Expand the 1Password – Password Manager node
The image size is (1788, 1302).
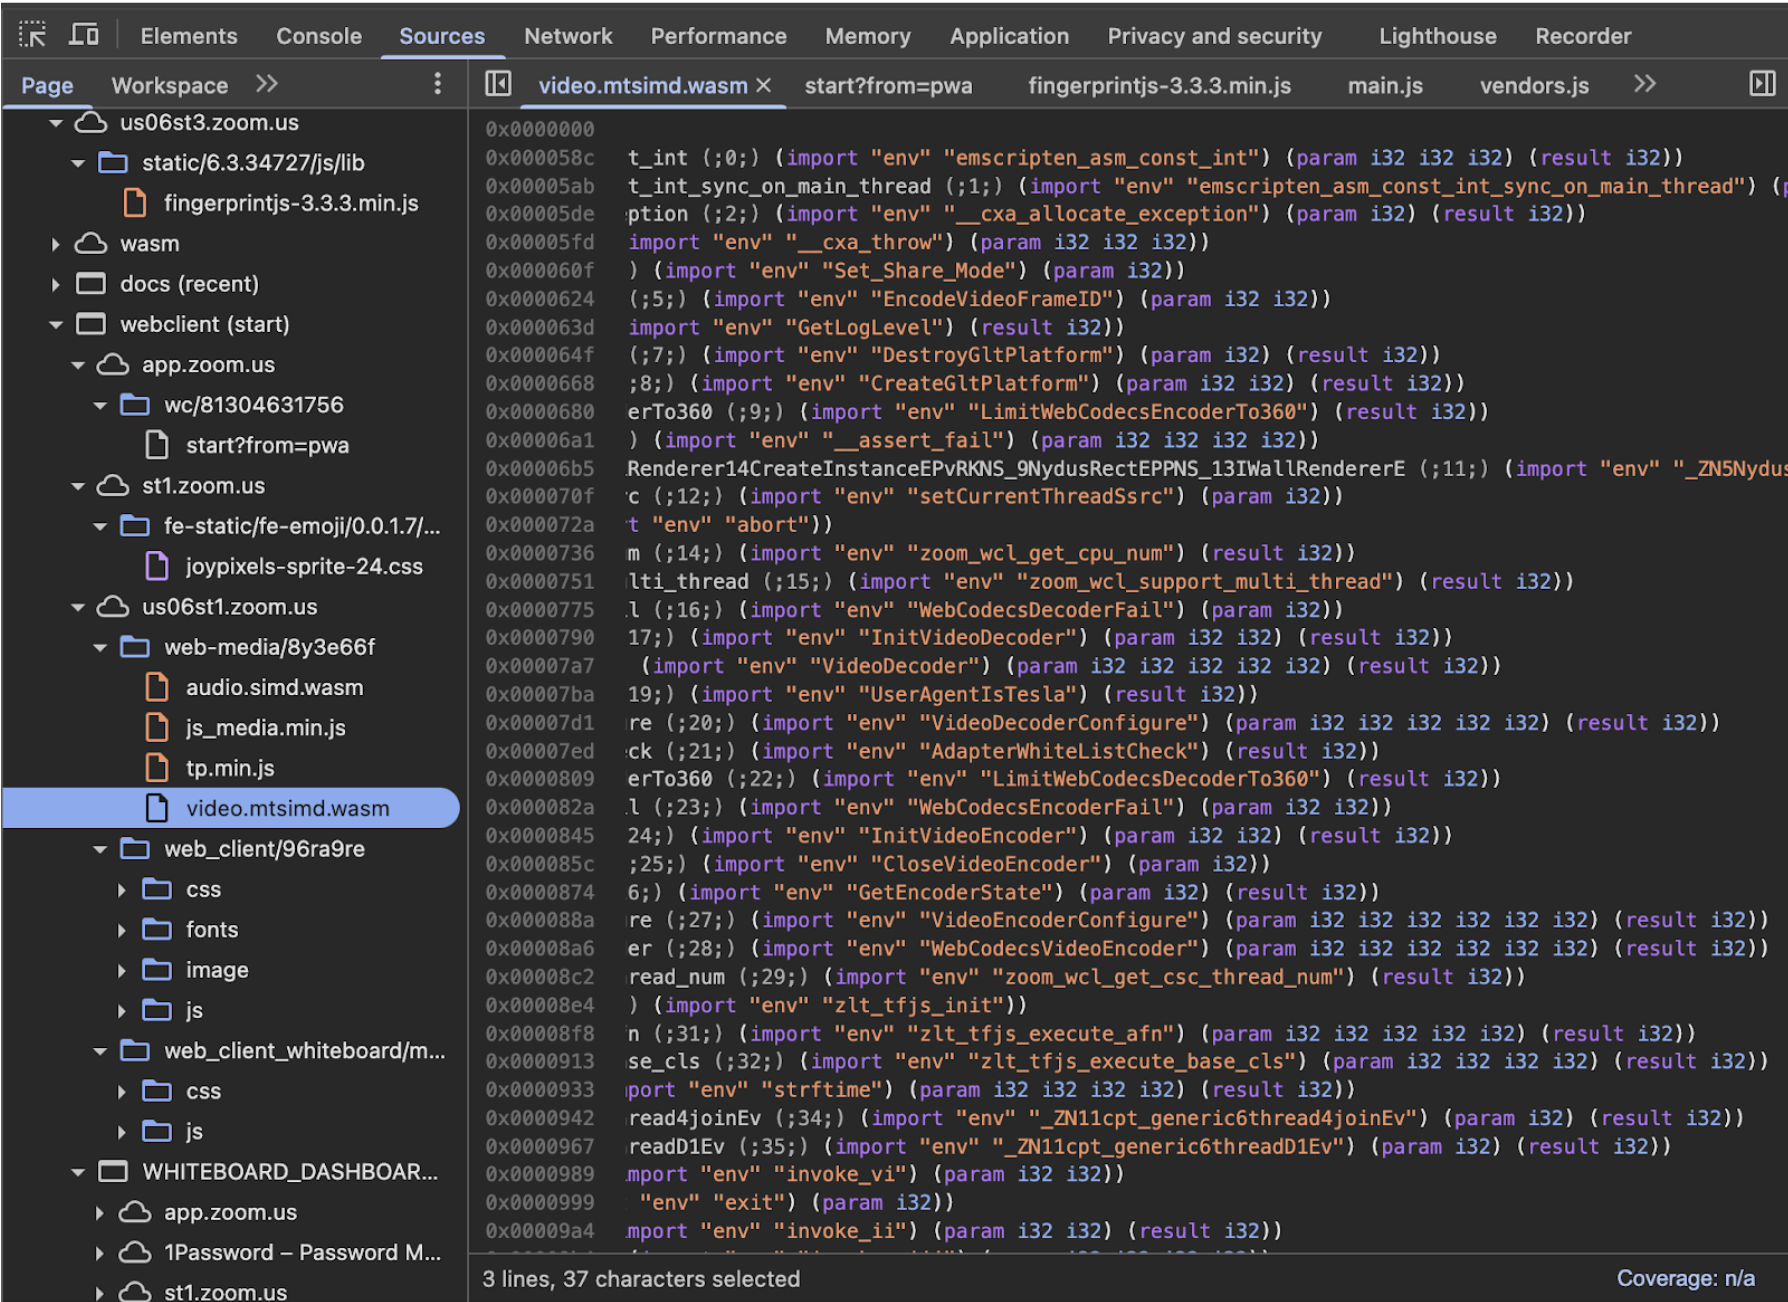[100, 1252]
